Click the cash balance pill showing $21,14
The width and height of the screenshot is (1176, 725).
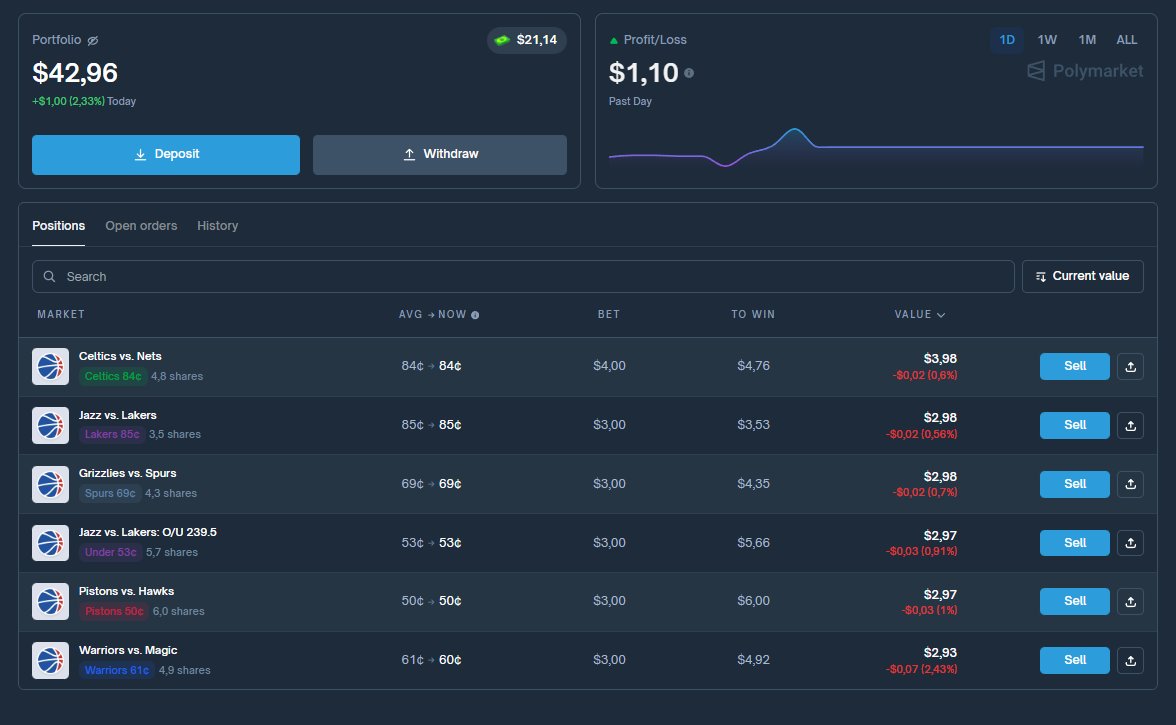click(x=527, y=40)
